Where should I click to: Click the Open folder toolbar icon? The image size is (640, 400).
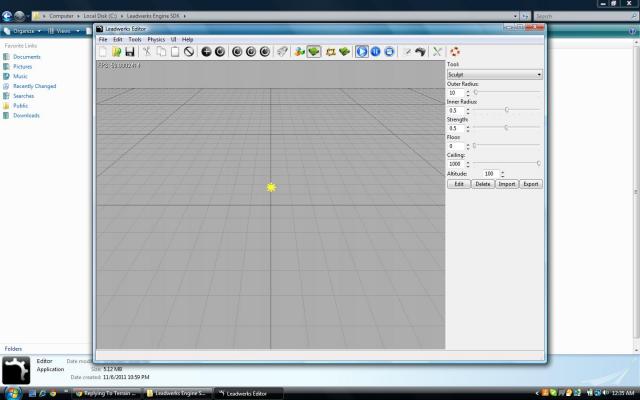116,51
